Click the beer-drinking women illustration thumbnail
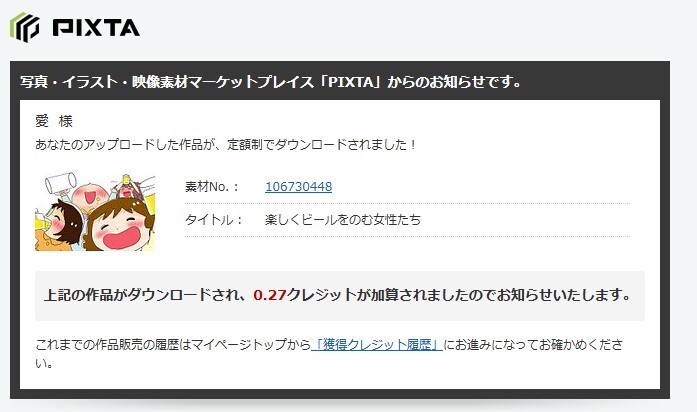This screenshot has height=412, width=697. (95, 212)
